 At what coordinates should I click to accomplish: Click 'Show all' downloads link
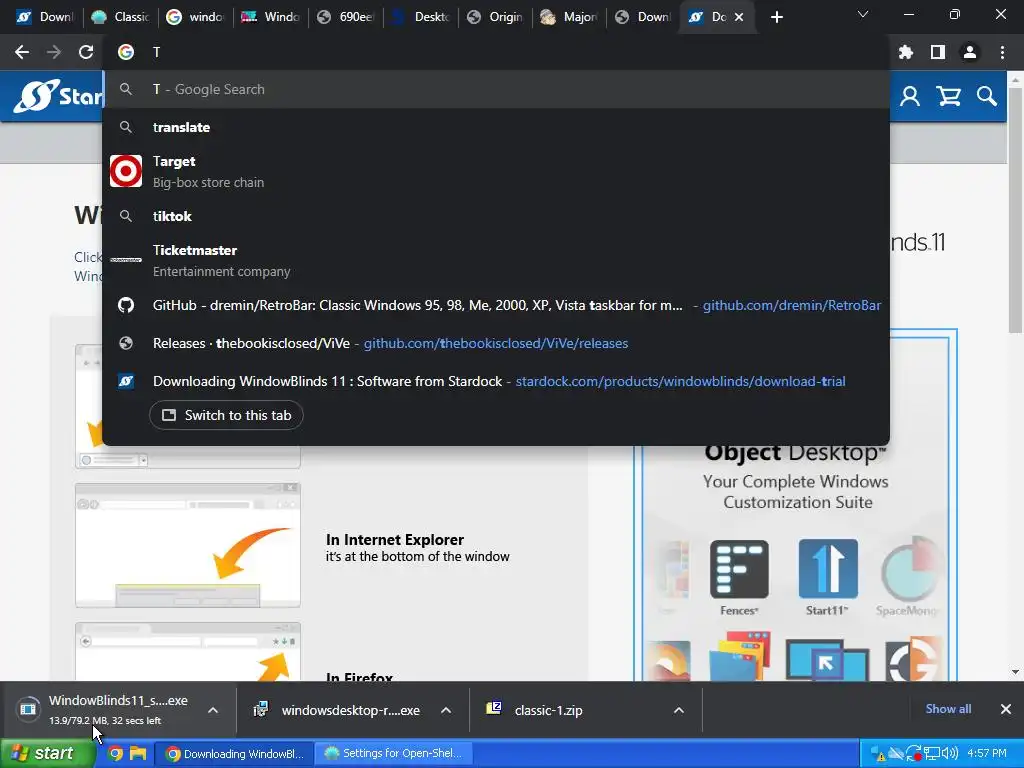948,709
